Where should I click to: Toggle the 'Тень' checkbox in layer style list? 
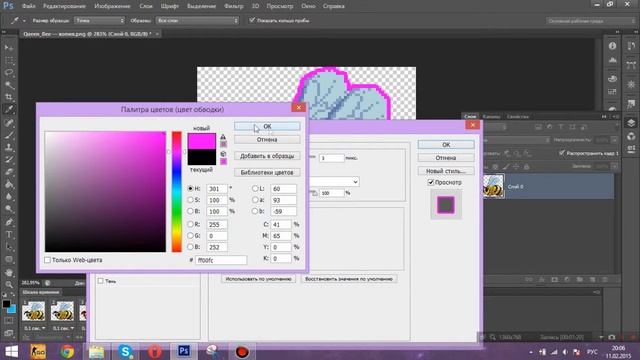[x=100, y=281]
